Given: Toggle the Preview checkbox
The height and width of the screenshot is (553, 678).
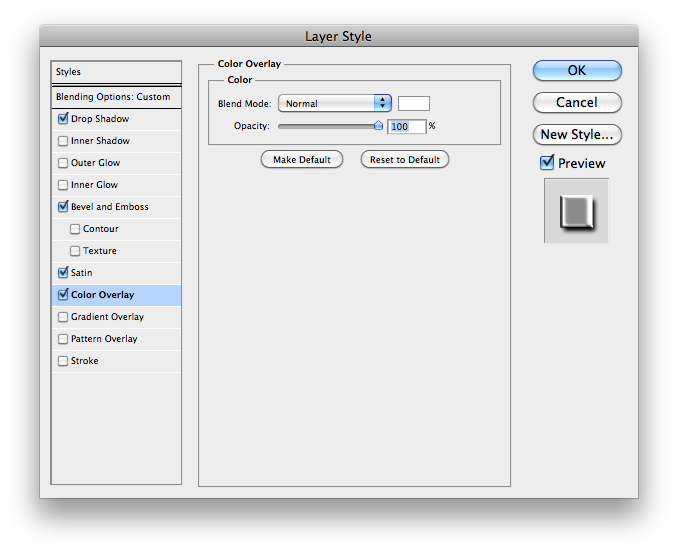Looking at the screenshot, I should coord(547,163).
